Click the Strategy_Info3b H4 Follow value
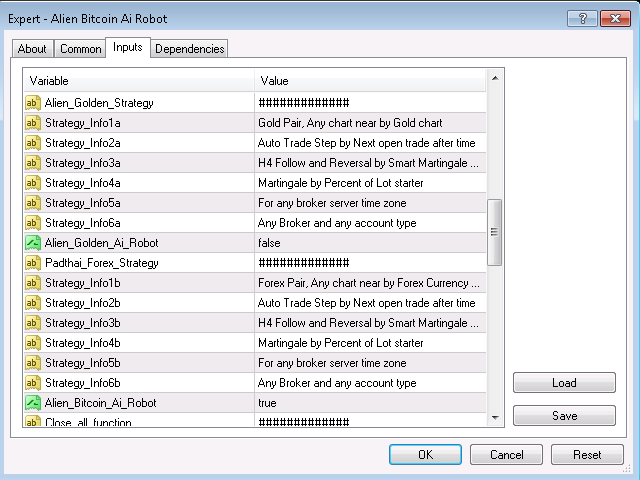The image size is (640, 480). point(368,323)
